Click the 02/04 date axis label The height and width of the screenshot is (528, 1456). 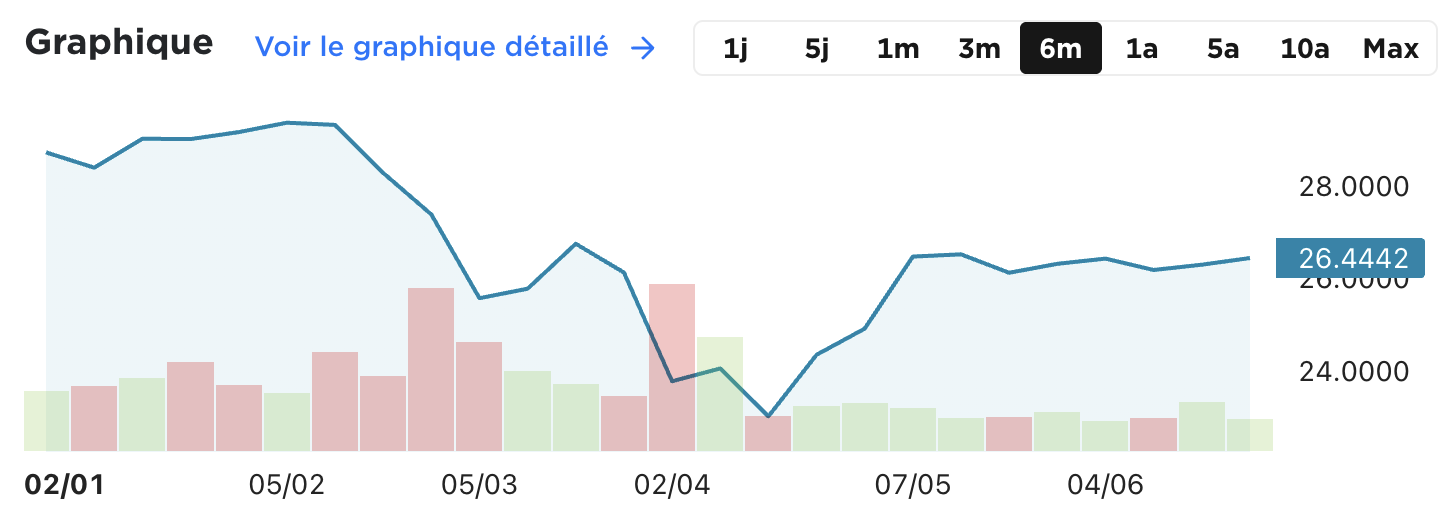pyautogui.click(x=672, y=485)
